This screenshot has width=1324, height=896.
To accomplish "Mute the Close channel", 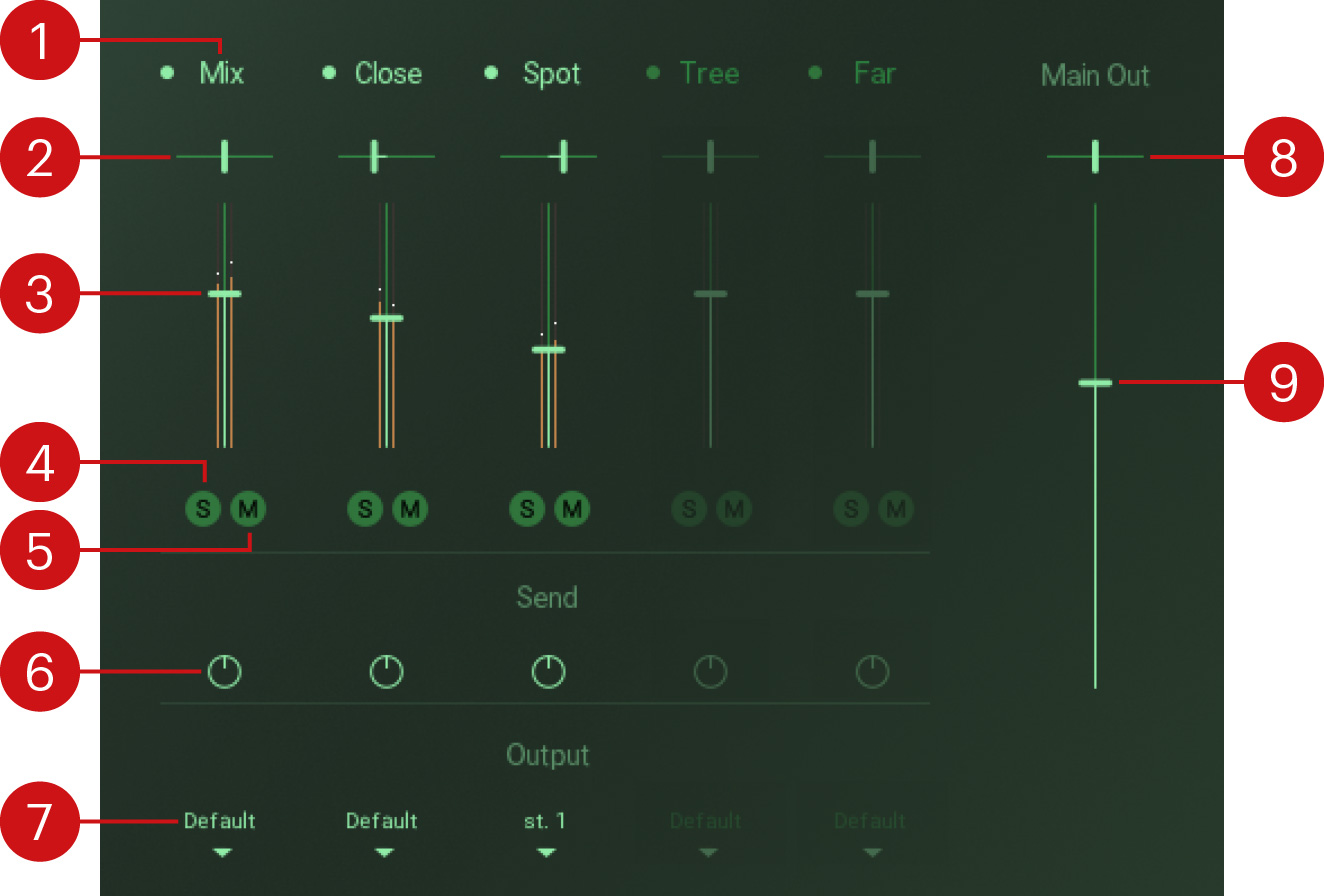I will click(x=410, y=509).
